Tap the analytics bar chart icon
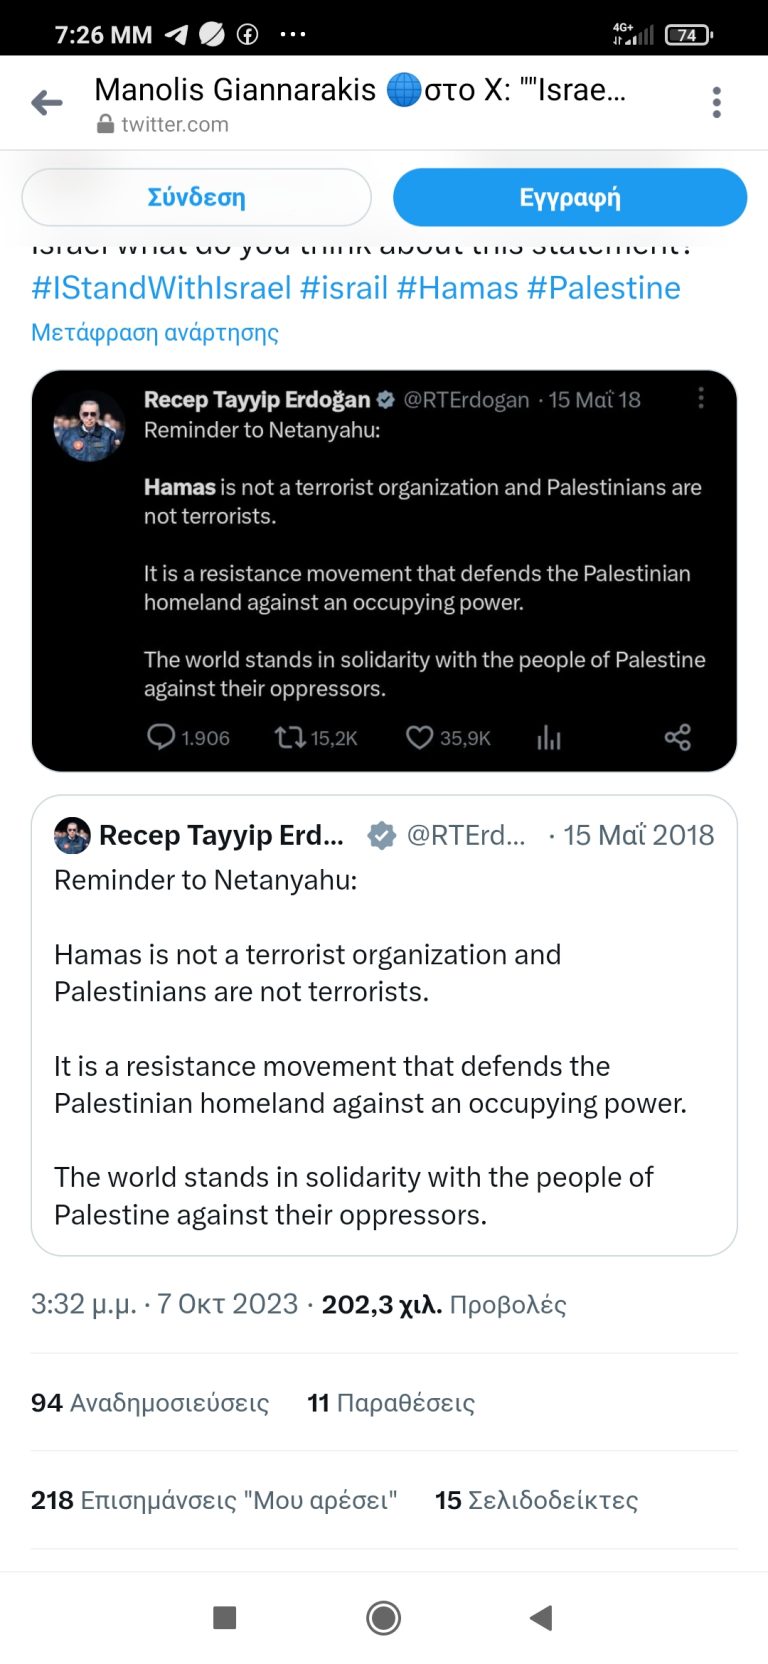 coord(548,738)
